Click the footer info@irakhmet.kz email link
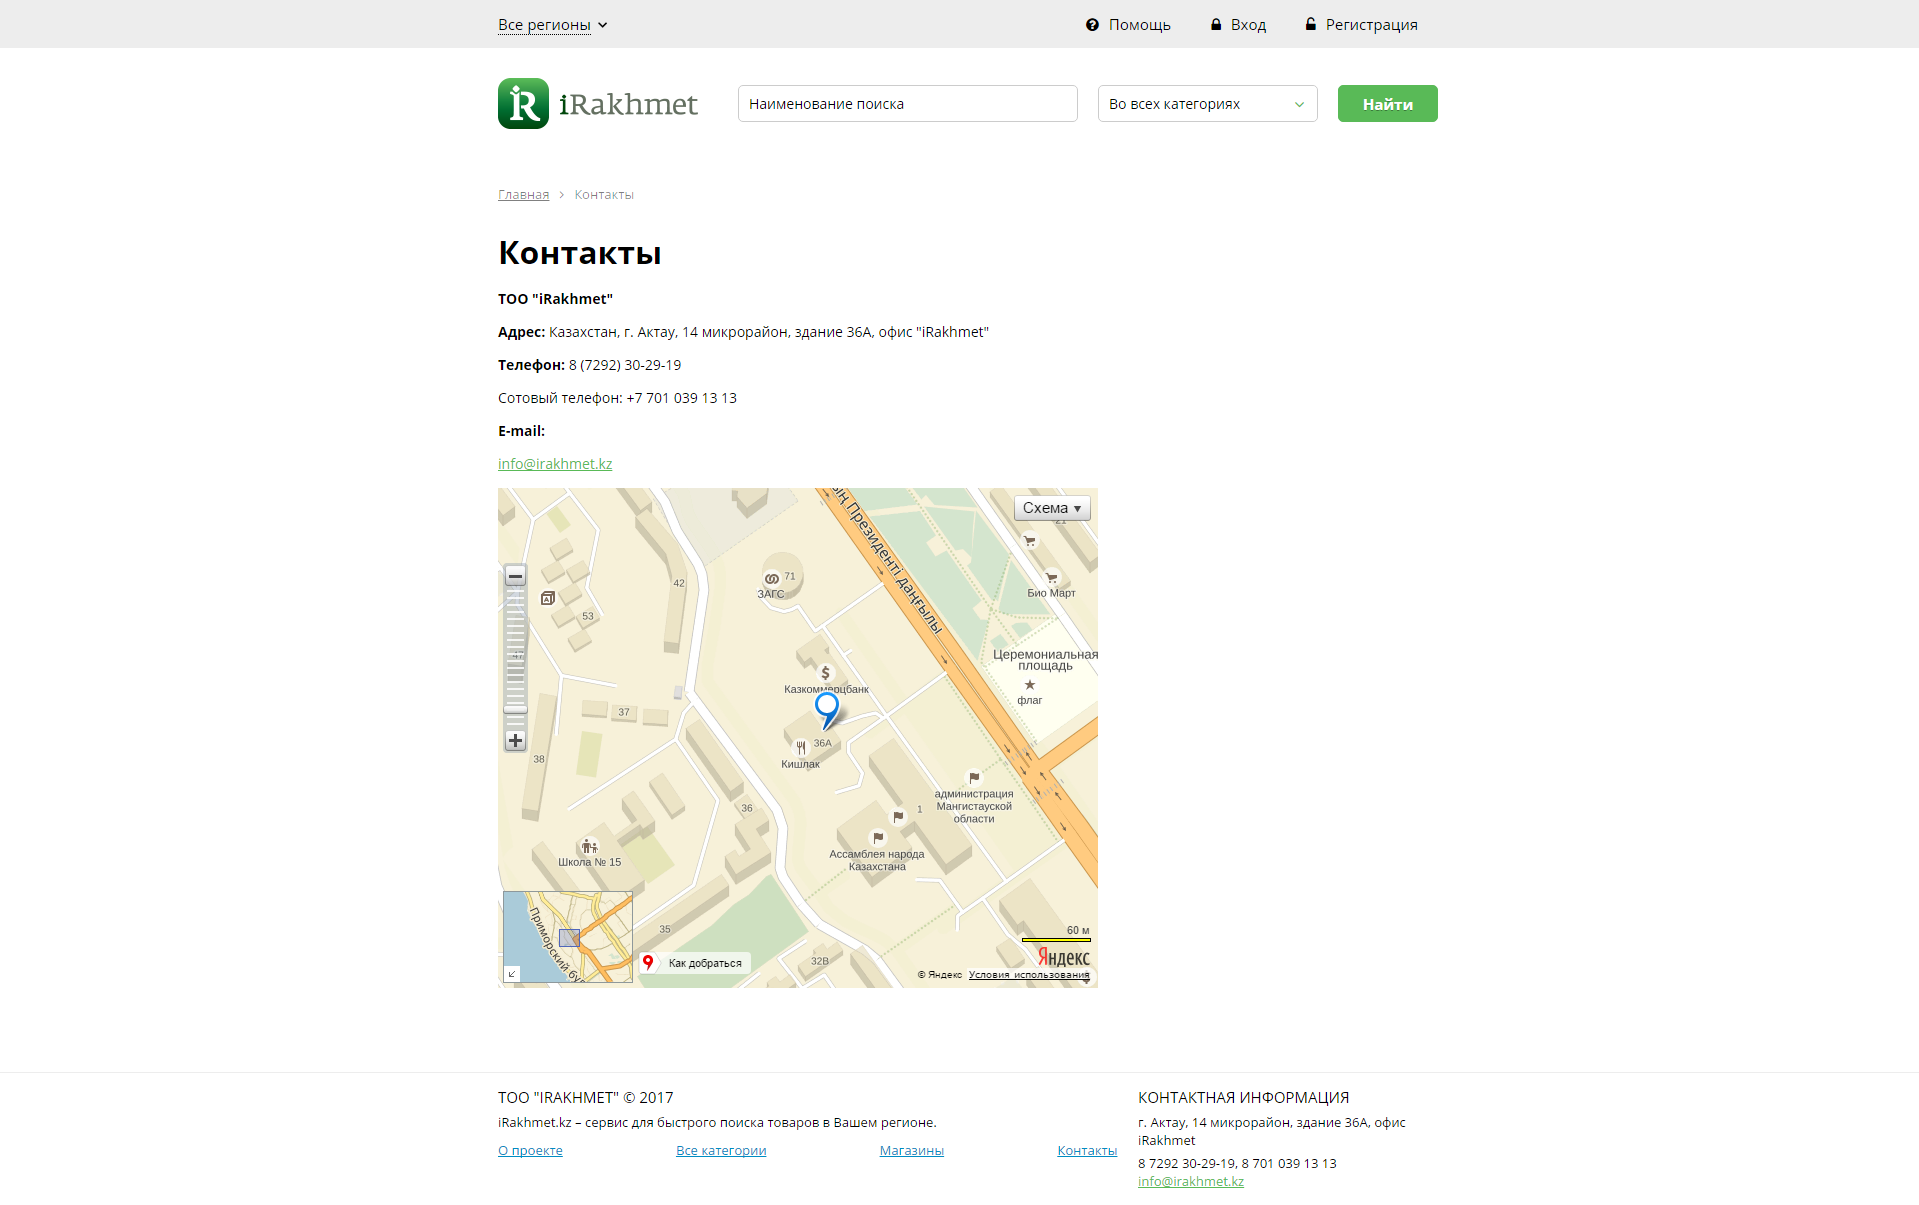 point(1191,1182)
